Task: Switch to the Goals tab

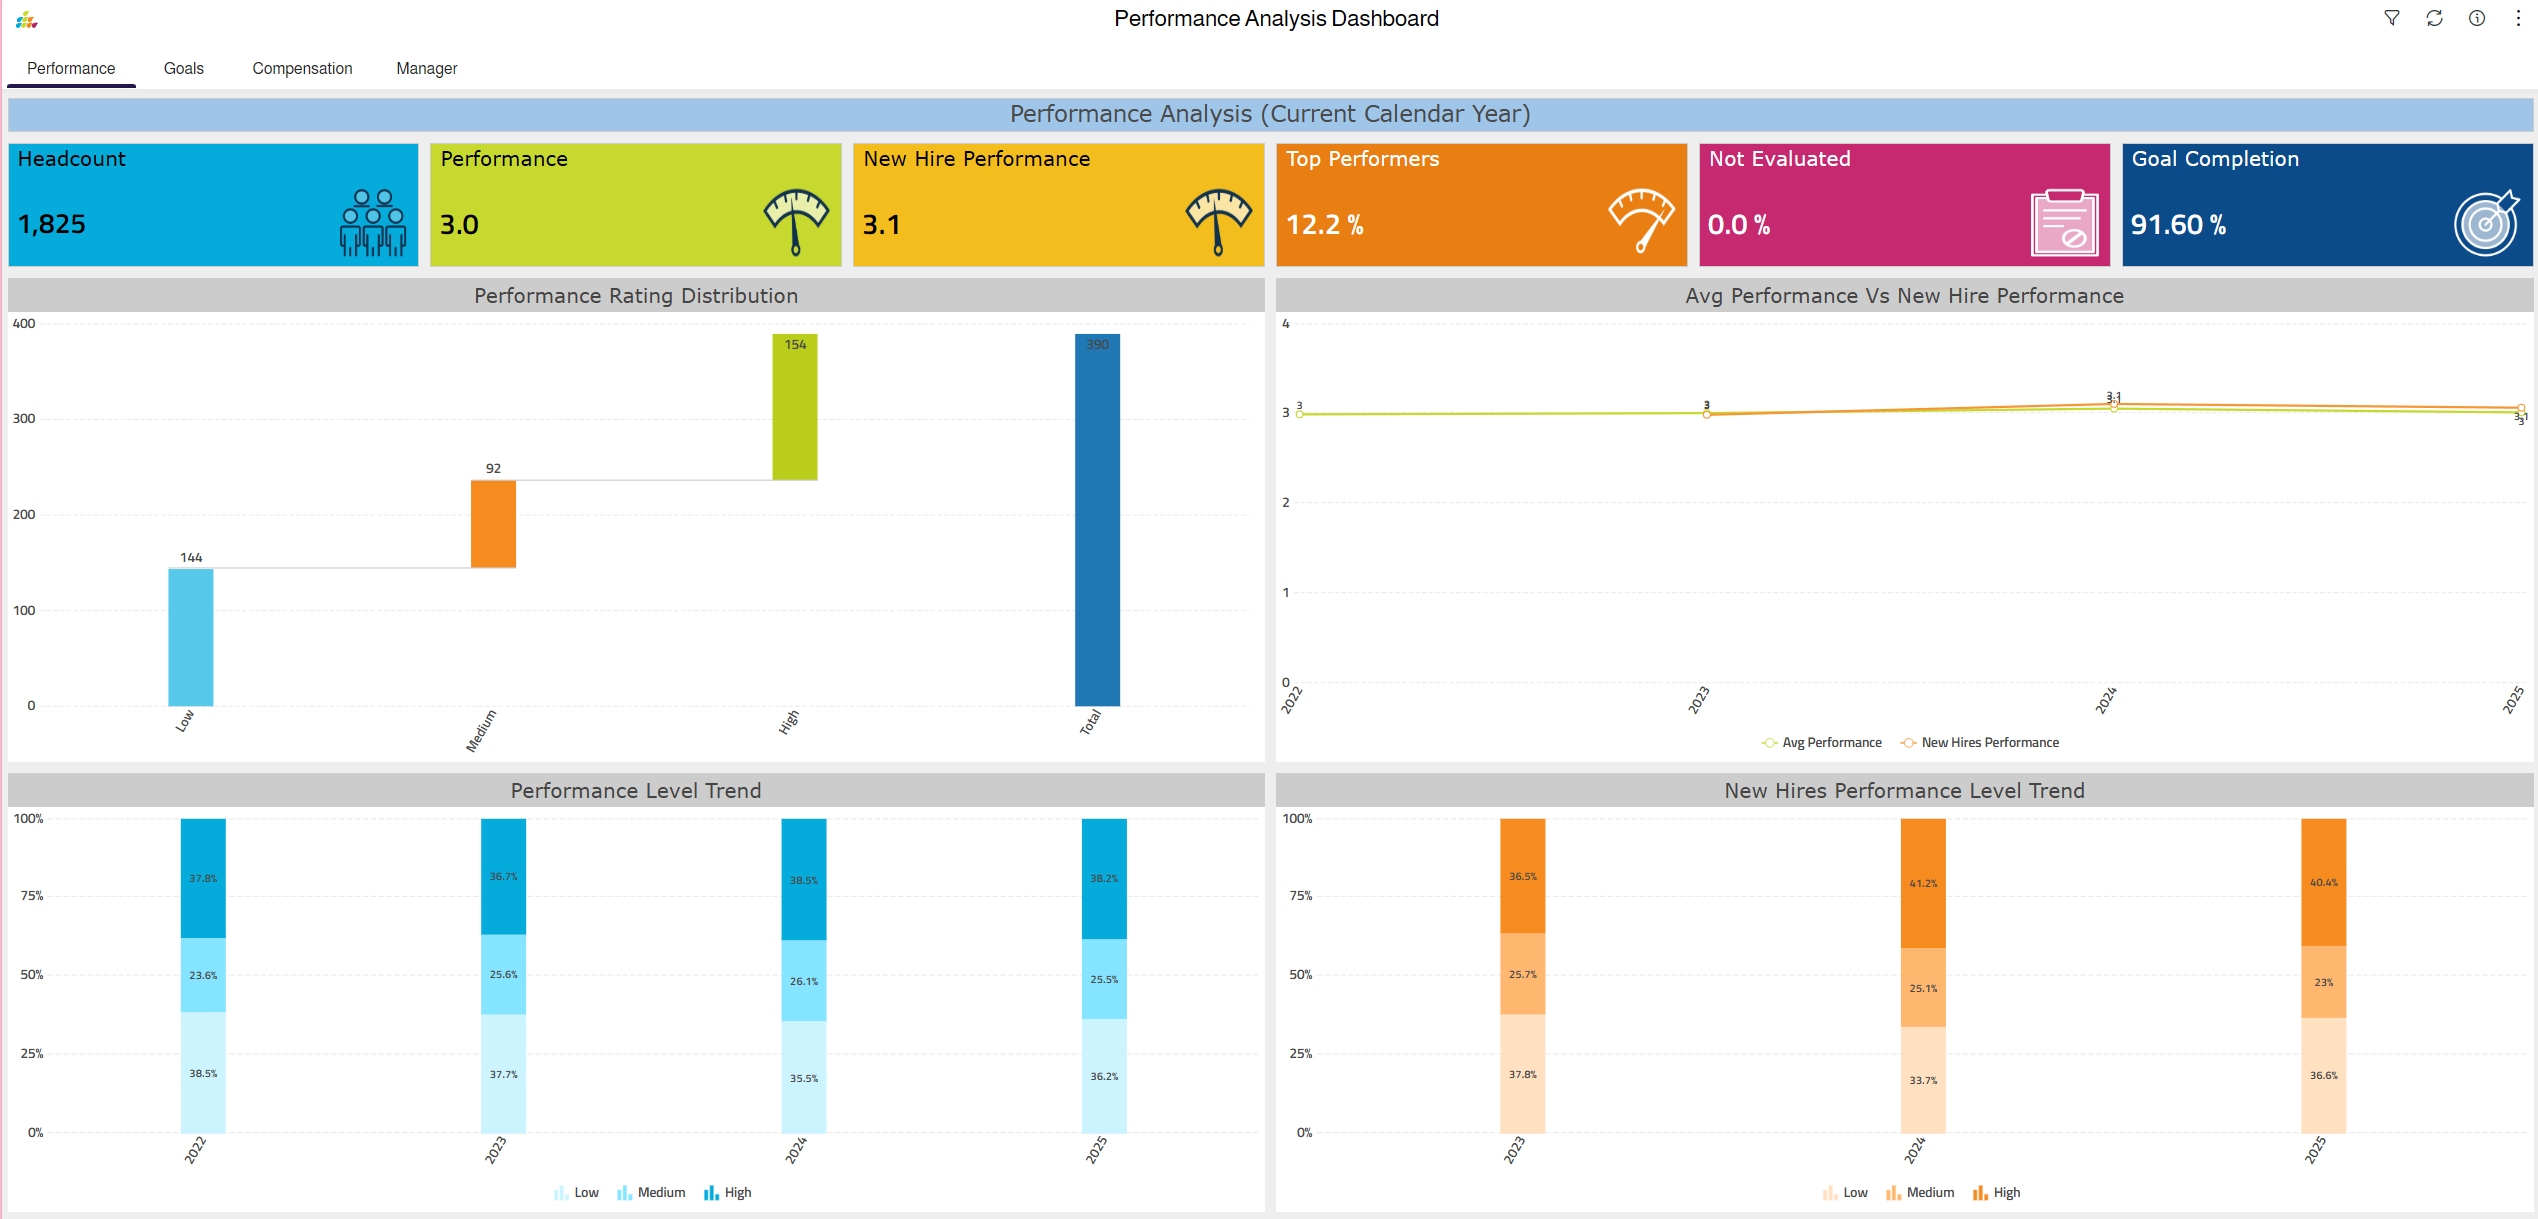Action: click(x=183, y=68)
